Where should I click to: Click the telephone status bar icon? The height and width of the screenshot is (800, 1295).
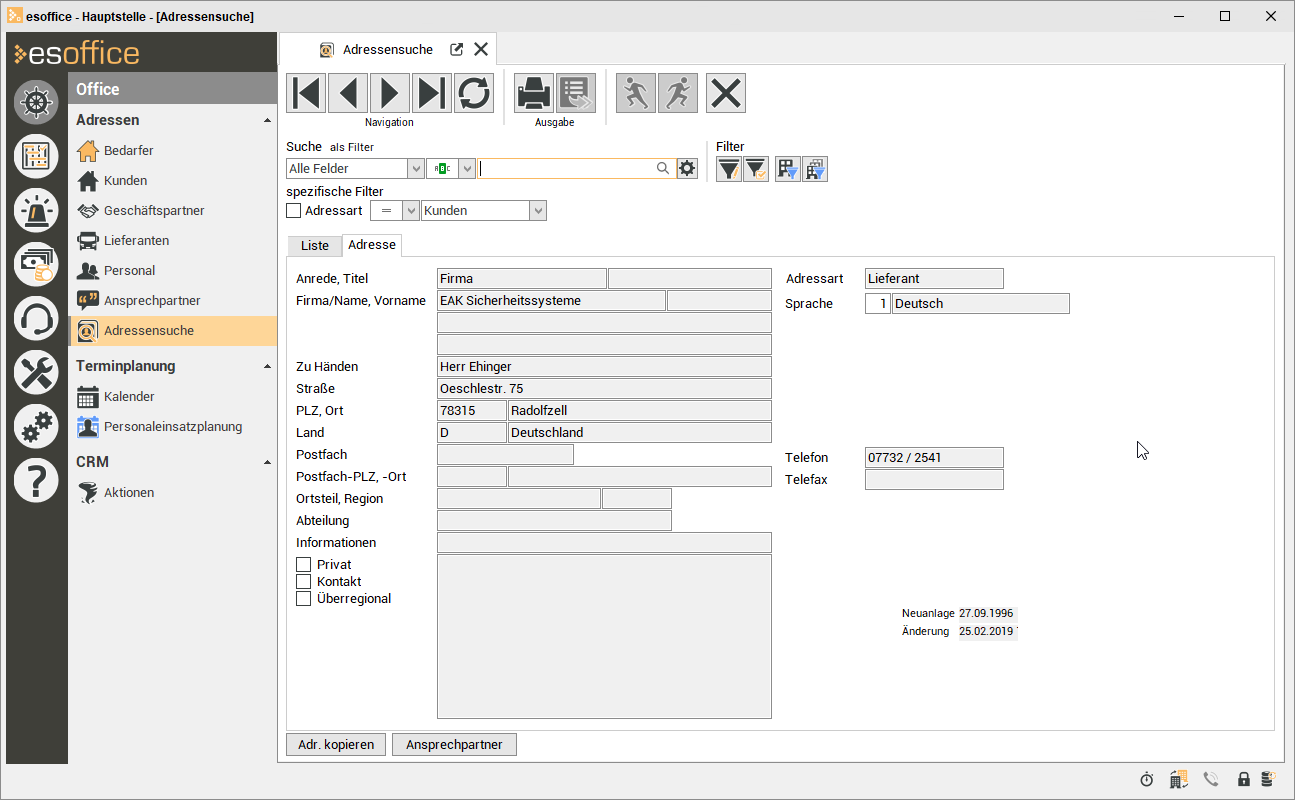pos(1211,779)
